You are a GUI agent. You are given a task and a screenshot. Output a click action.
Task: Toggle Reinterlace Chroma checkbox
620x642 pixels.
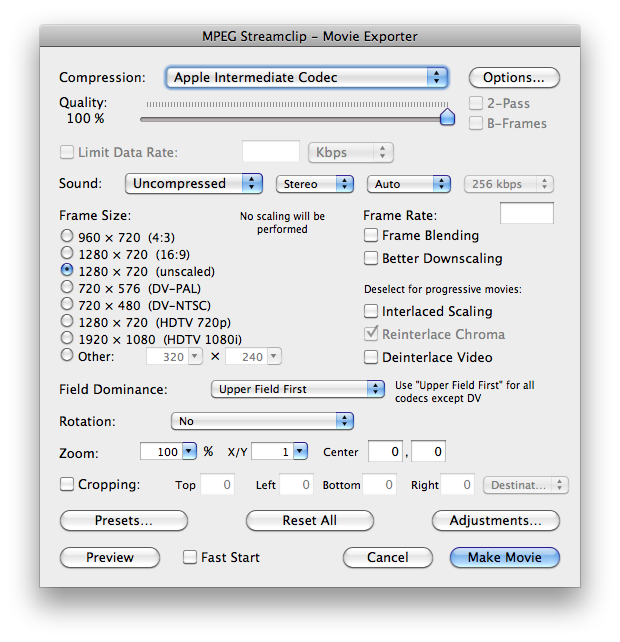coord(371,334)
